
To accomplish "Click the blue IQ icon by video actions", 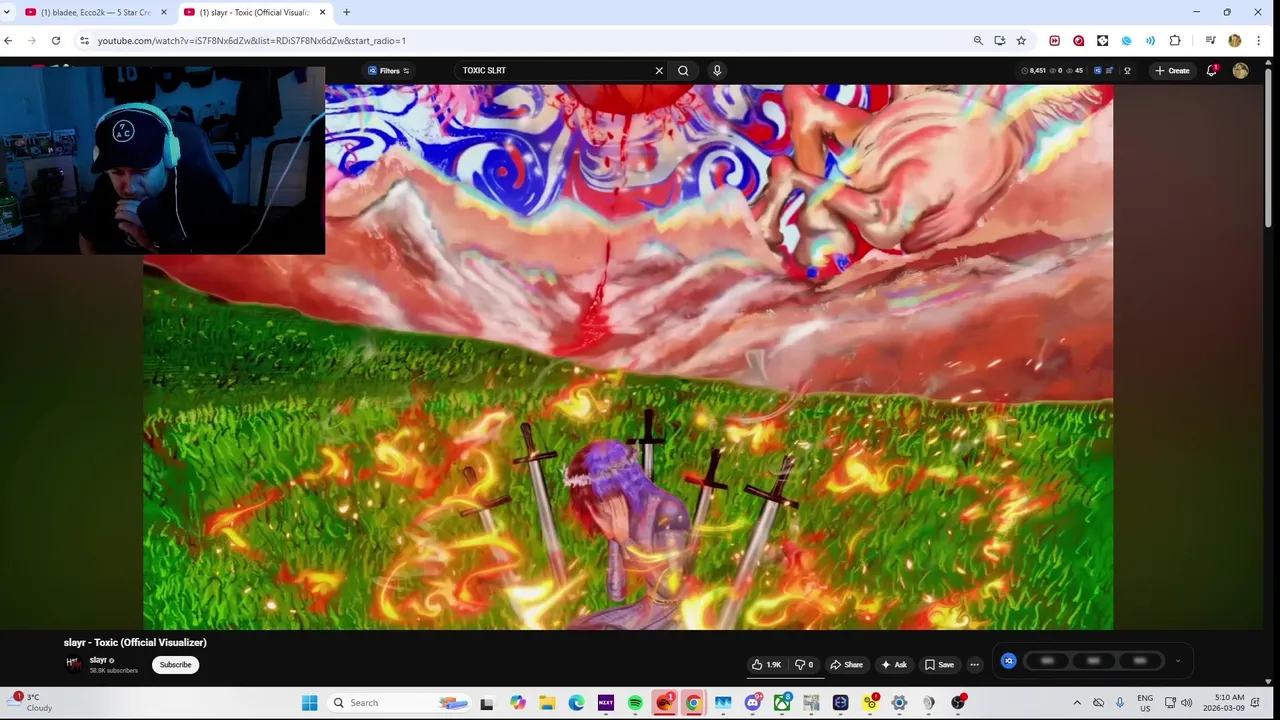I will point(1009,661).
